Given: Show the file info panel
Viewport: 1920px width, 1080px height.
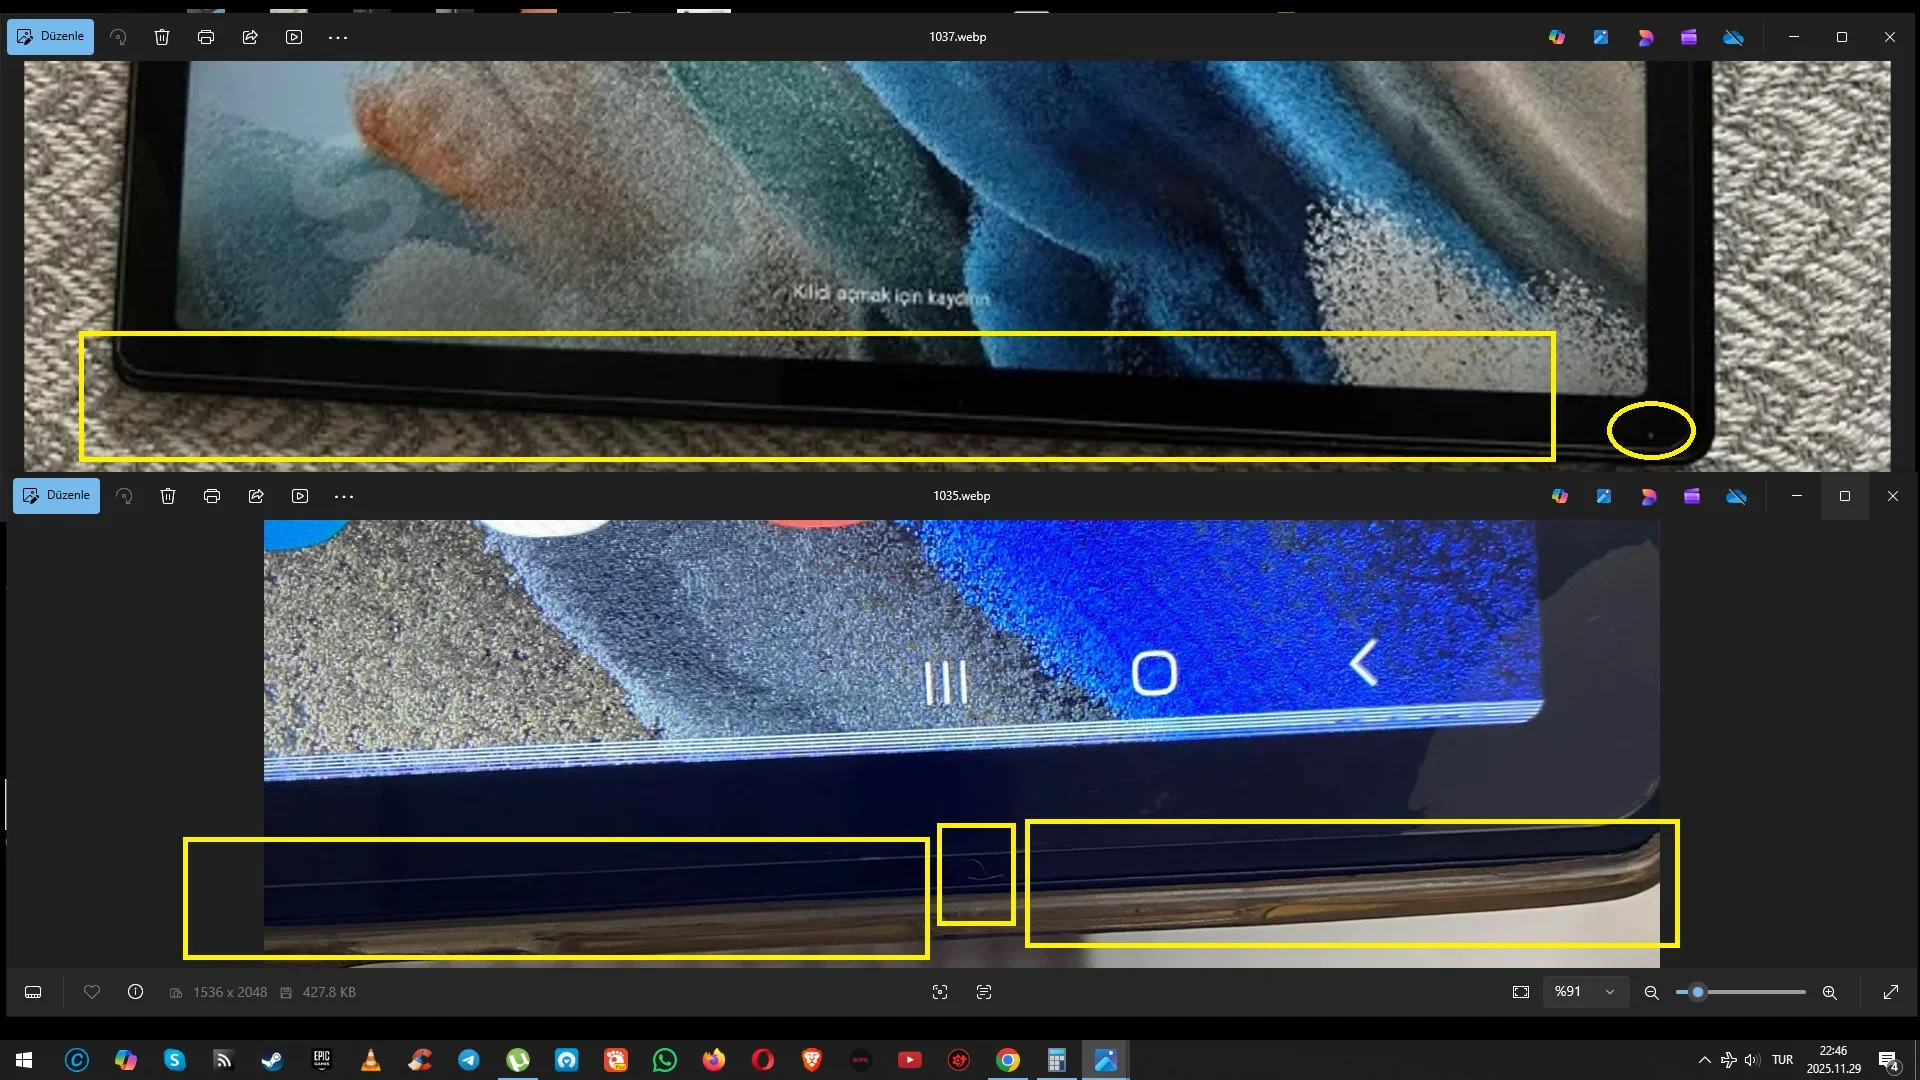Looking at the screenshot, I should coord(136,992).
